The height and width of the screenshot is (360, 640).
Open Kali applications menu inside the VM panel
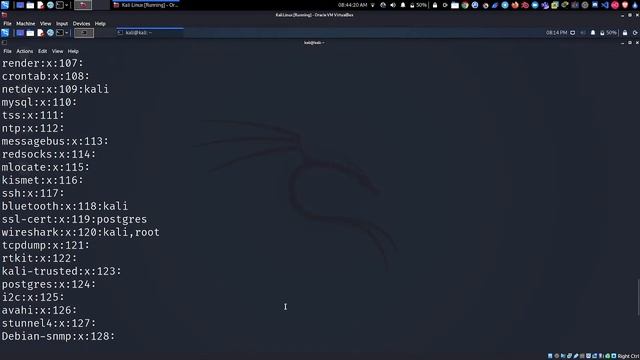point(5,33)
